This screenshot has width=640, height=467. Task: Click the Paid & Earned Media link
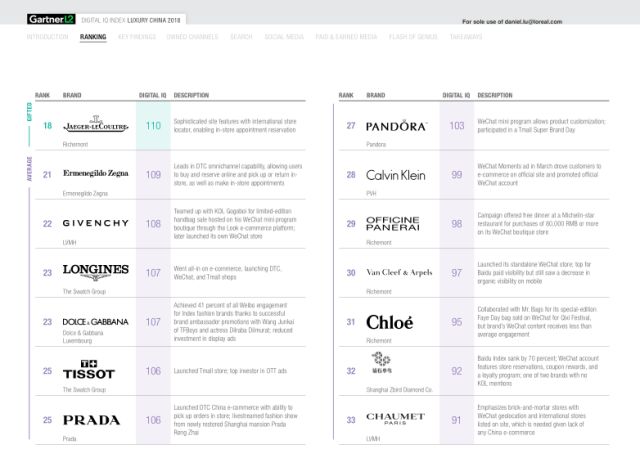(x=347, y=36)
